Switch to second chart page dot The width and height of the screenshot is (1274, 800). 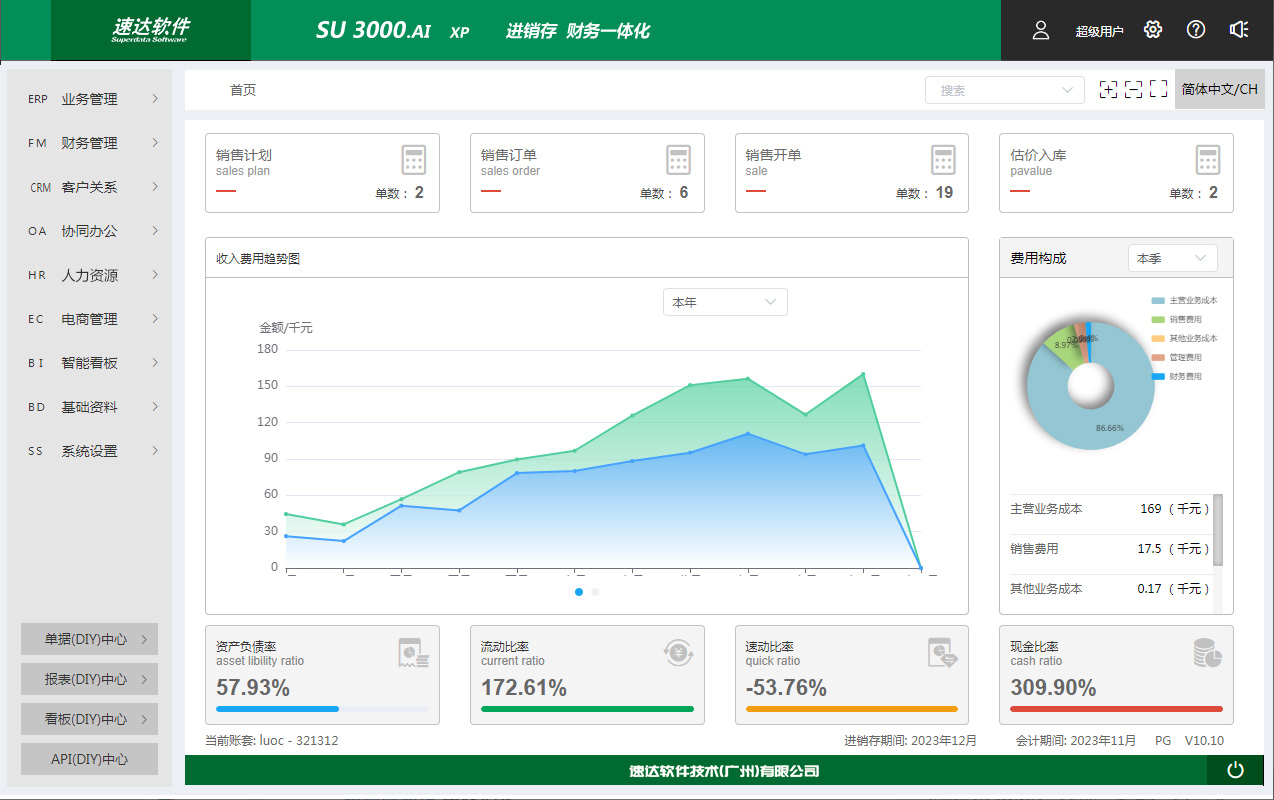click(595, 592)
